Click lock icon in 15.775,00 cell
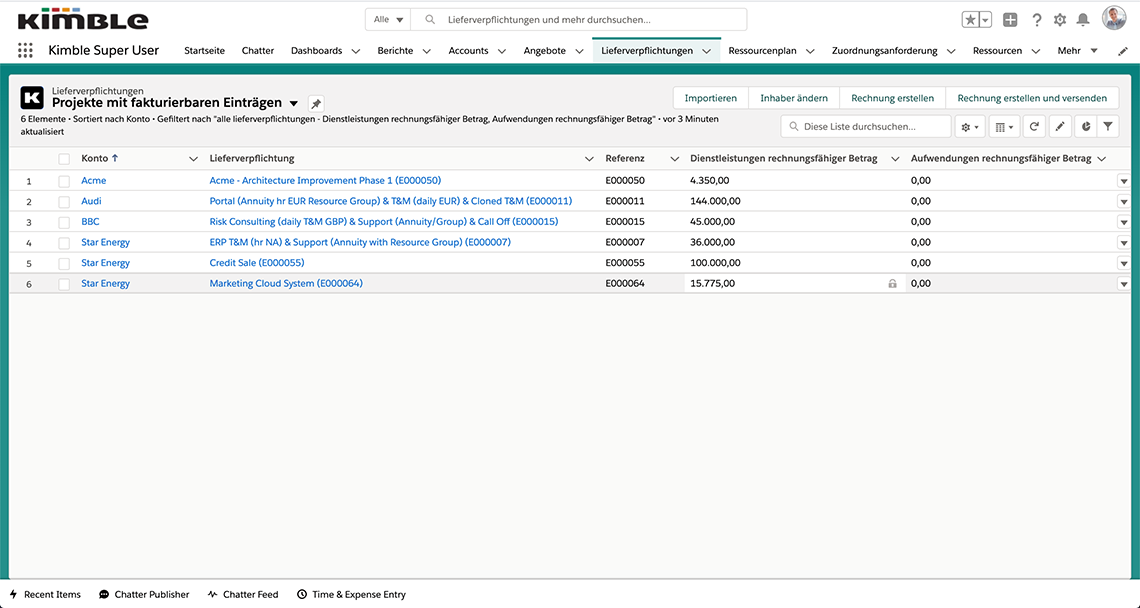Image resolution: width=1140 pixels, height=608 pixels. click(x=892, y=284)
